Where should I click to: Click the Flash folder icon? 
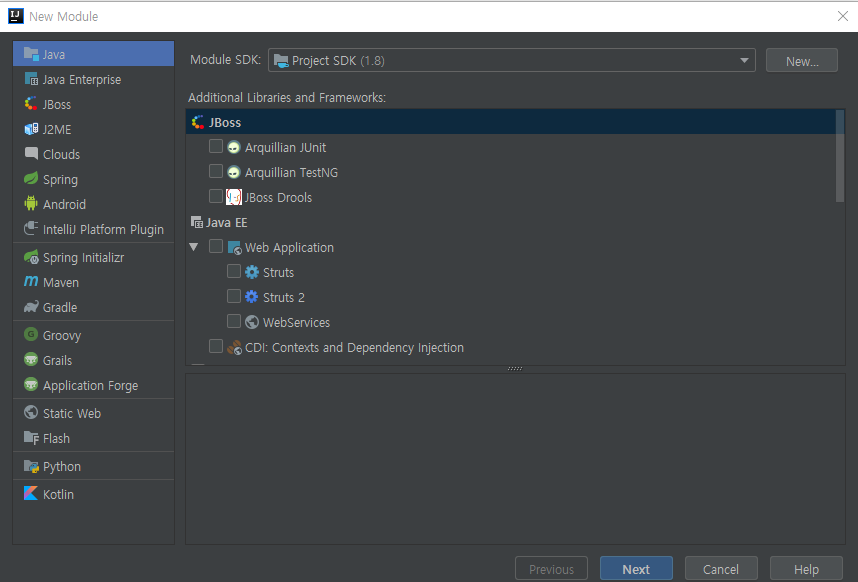click(x=31, y=438)
